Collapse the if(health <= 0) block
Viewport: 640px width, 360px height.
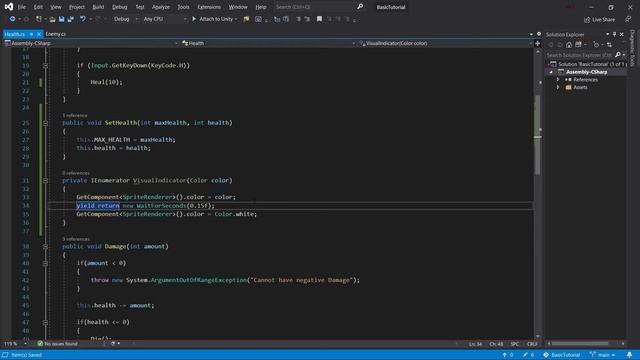point(45,322)
